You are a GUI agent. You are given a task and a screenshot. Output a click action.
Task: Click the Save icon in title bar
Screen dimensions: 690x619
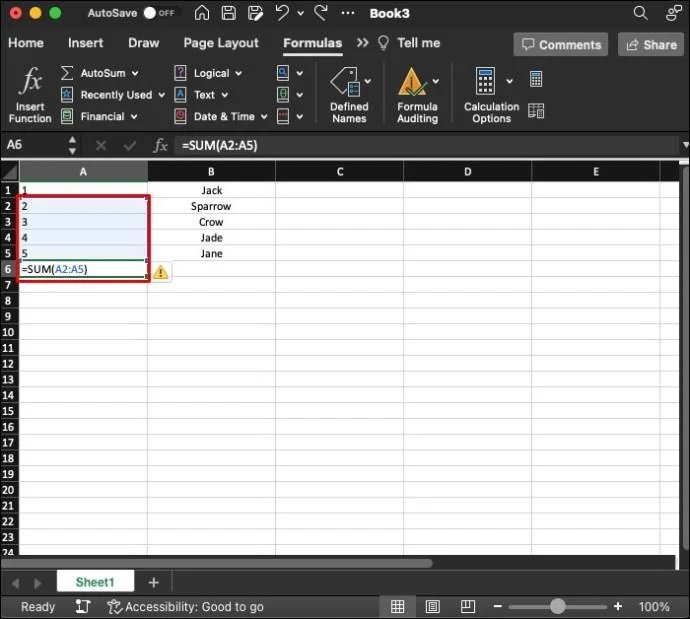(230, 13)
